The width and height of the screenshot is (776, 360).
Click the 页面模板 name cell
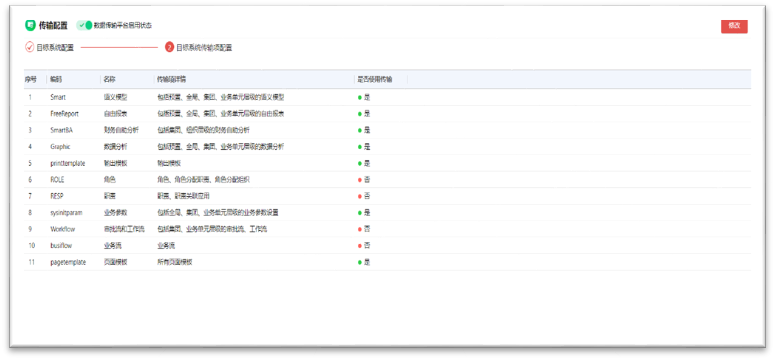(115, 262)
